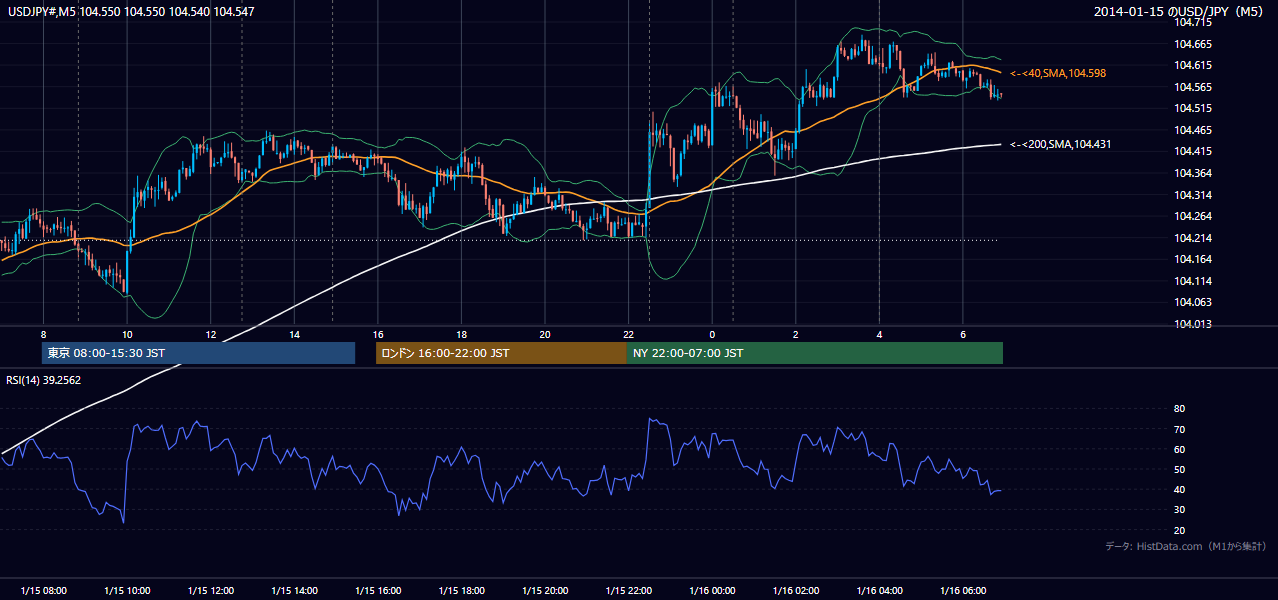Click the NY 22:00-07:00 JST session bar
The width and height of the screenshot is (1278, 600).
[x=815, y=353]
